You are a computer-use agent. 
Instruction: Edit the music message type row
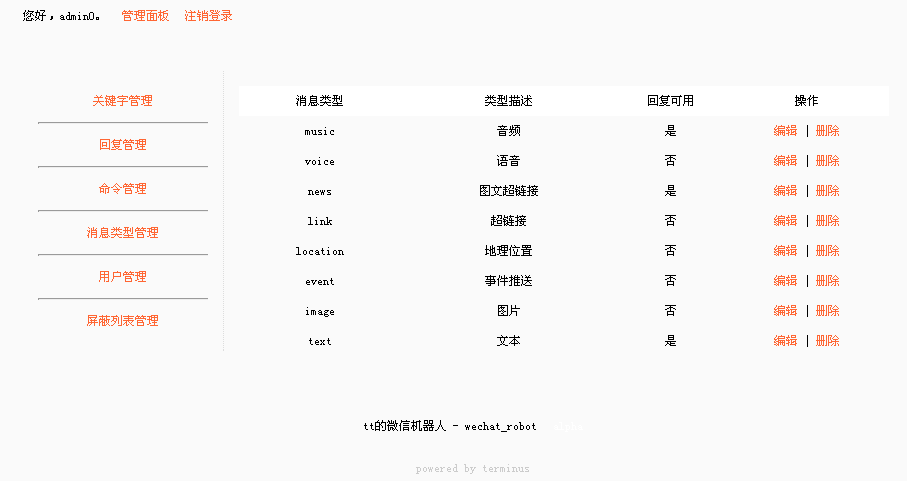point(785,131)
